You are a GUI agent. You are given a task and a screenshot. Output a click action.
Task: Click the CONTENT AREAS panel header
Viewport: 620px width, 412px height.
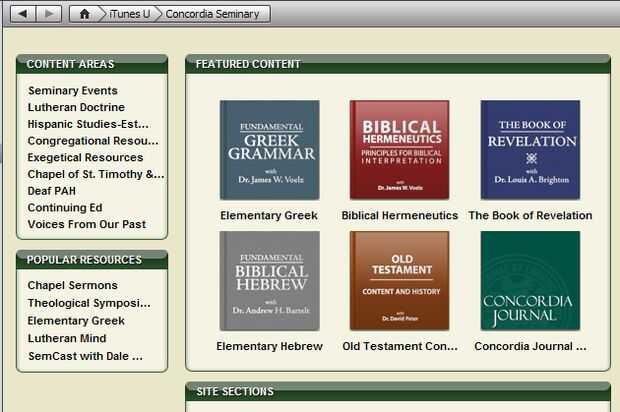tap(92, 64)
